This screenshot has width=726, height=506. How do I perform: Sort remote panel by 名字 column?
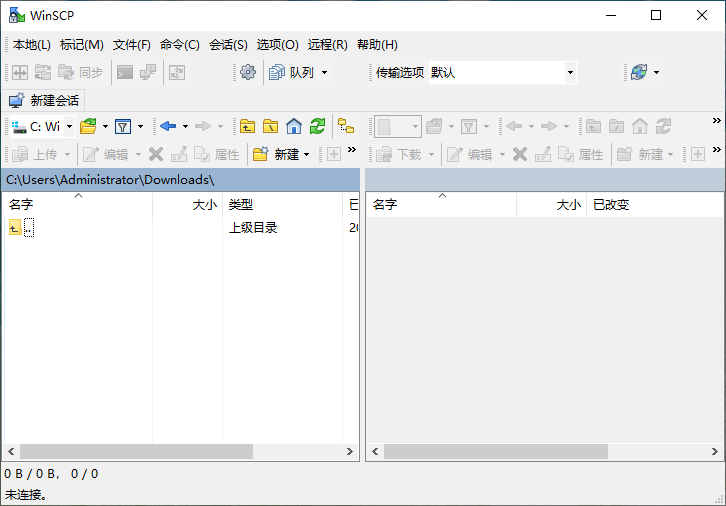coord(442,205)
